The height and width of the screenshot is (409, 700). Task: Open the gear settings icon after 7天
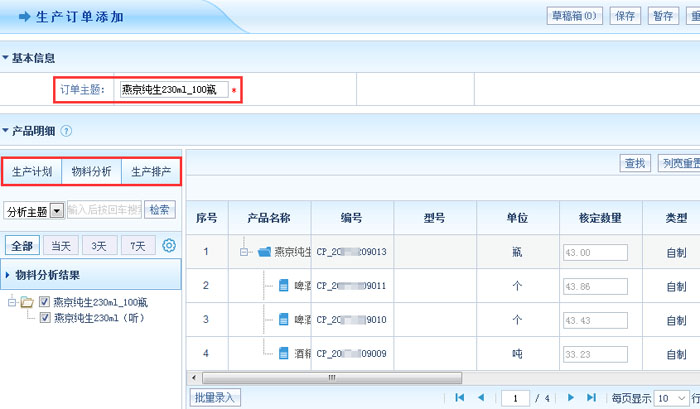tap(169, 246)
